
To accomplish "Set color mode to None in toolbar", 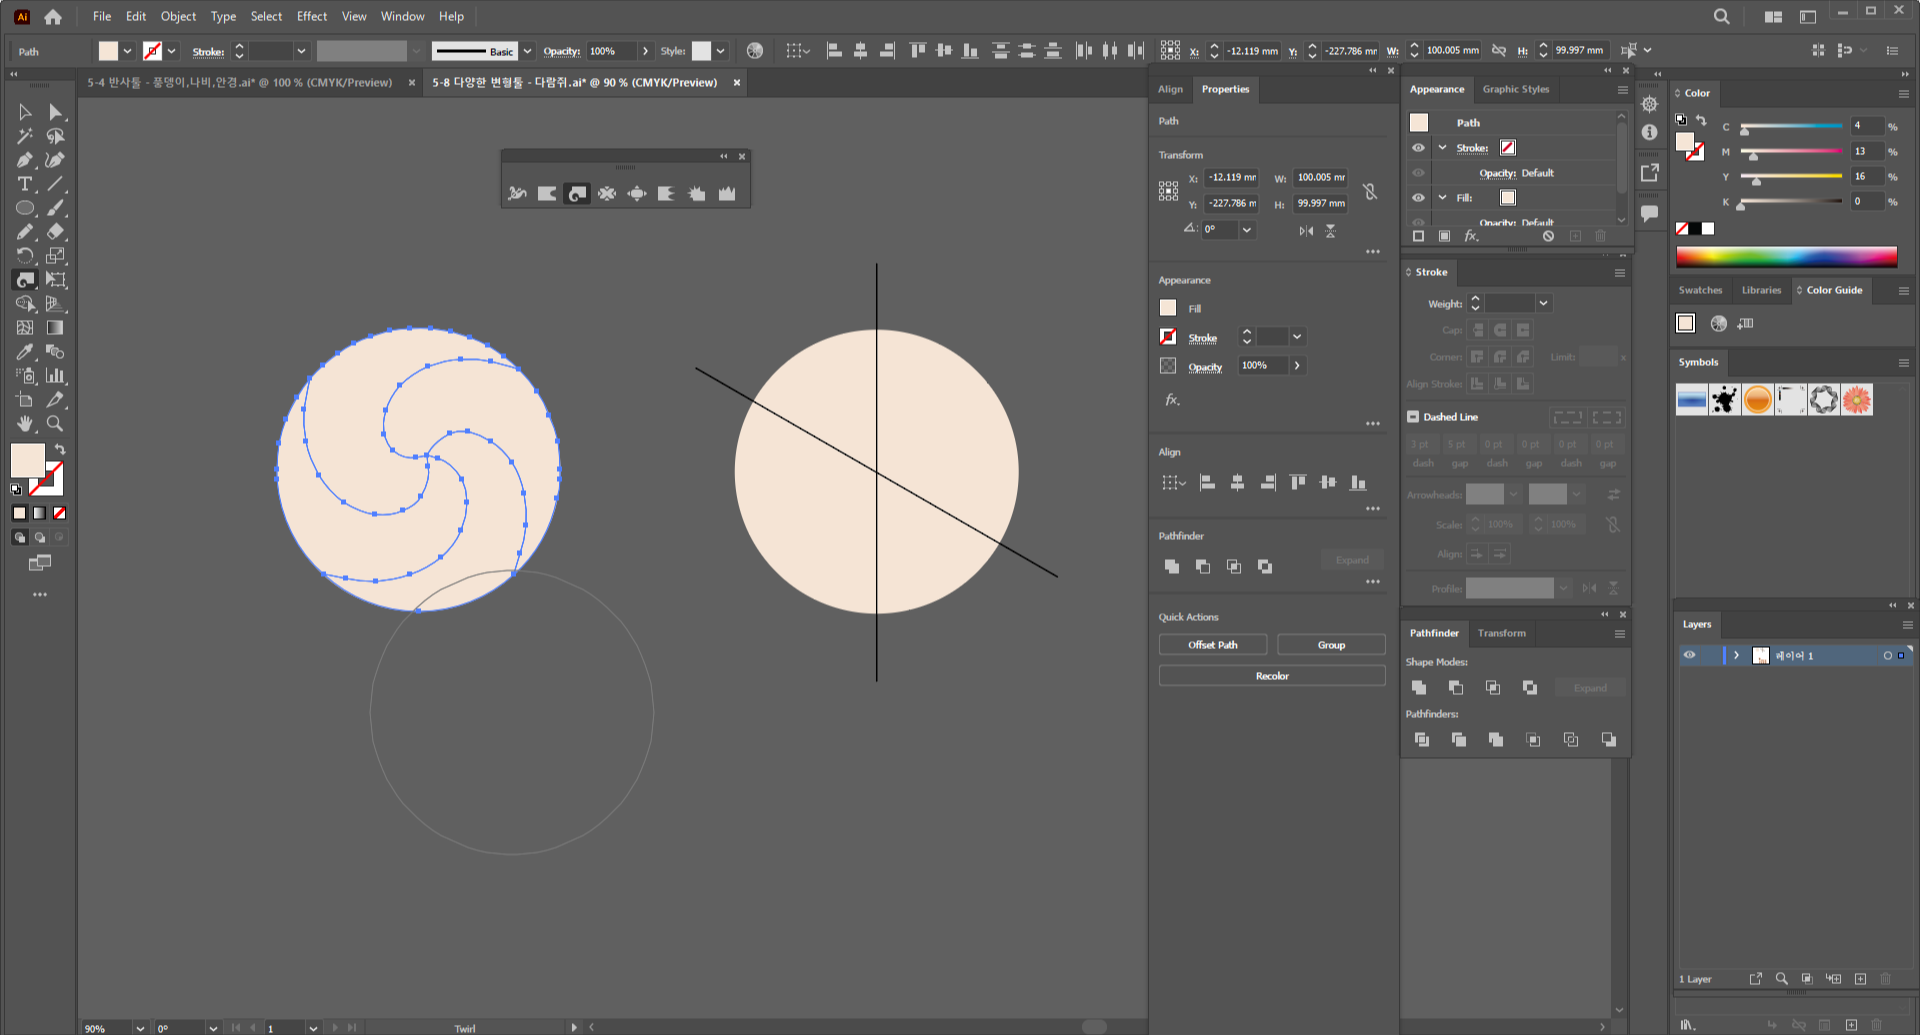I will (x=59, y=513).
